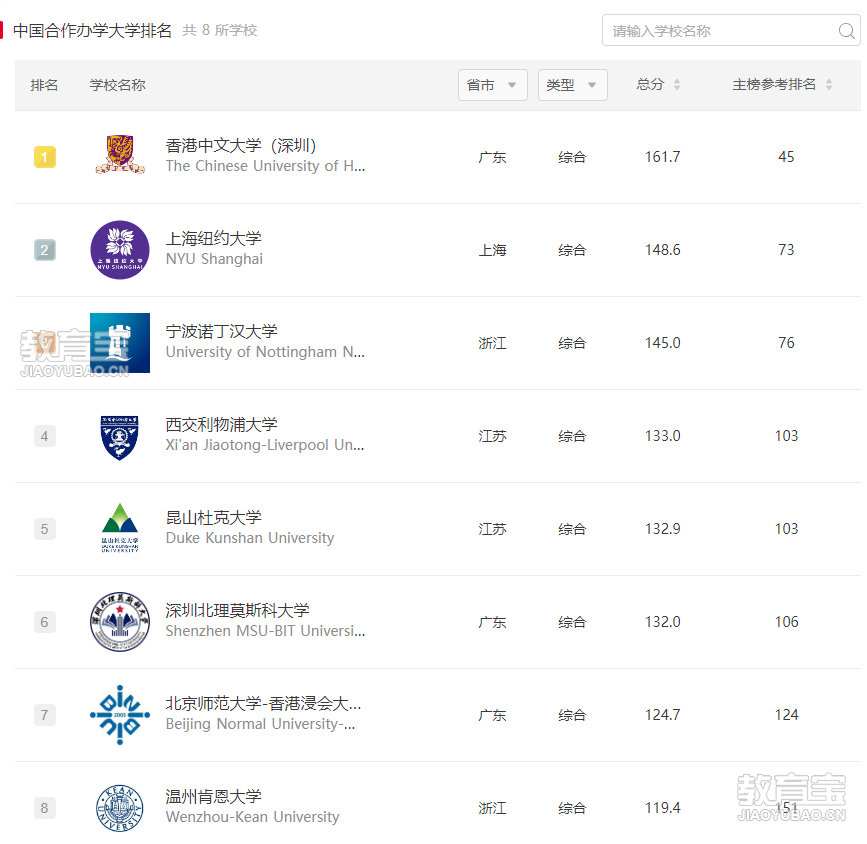Click the Nottingham Ningbo castle logo

click(x=120, y=343)
